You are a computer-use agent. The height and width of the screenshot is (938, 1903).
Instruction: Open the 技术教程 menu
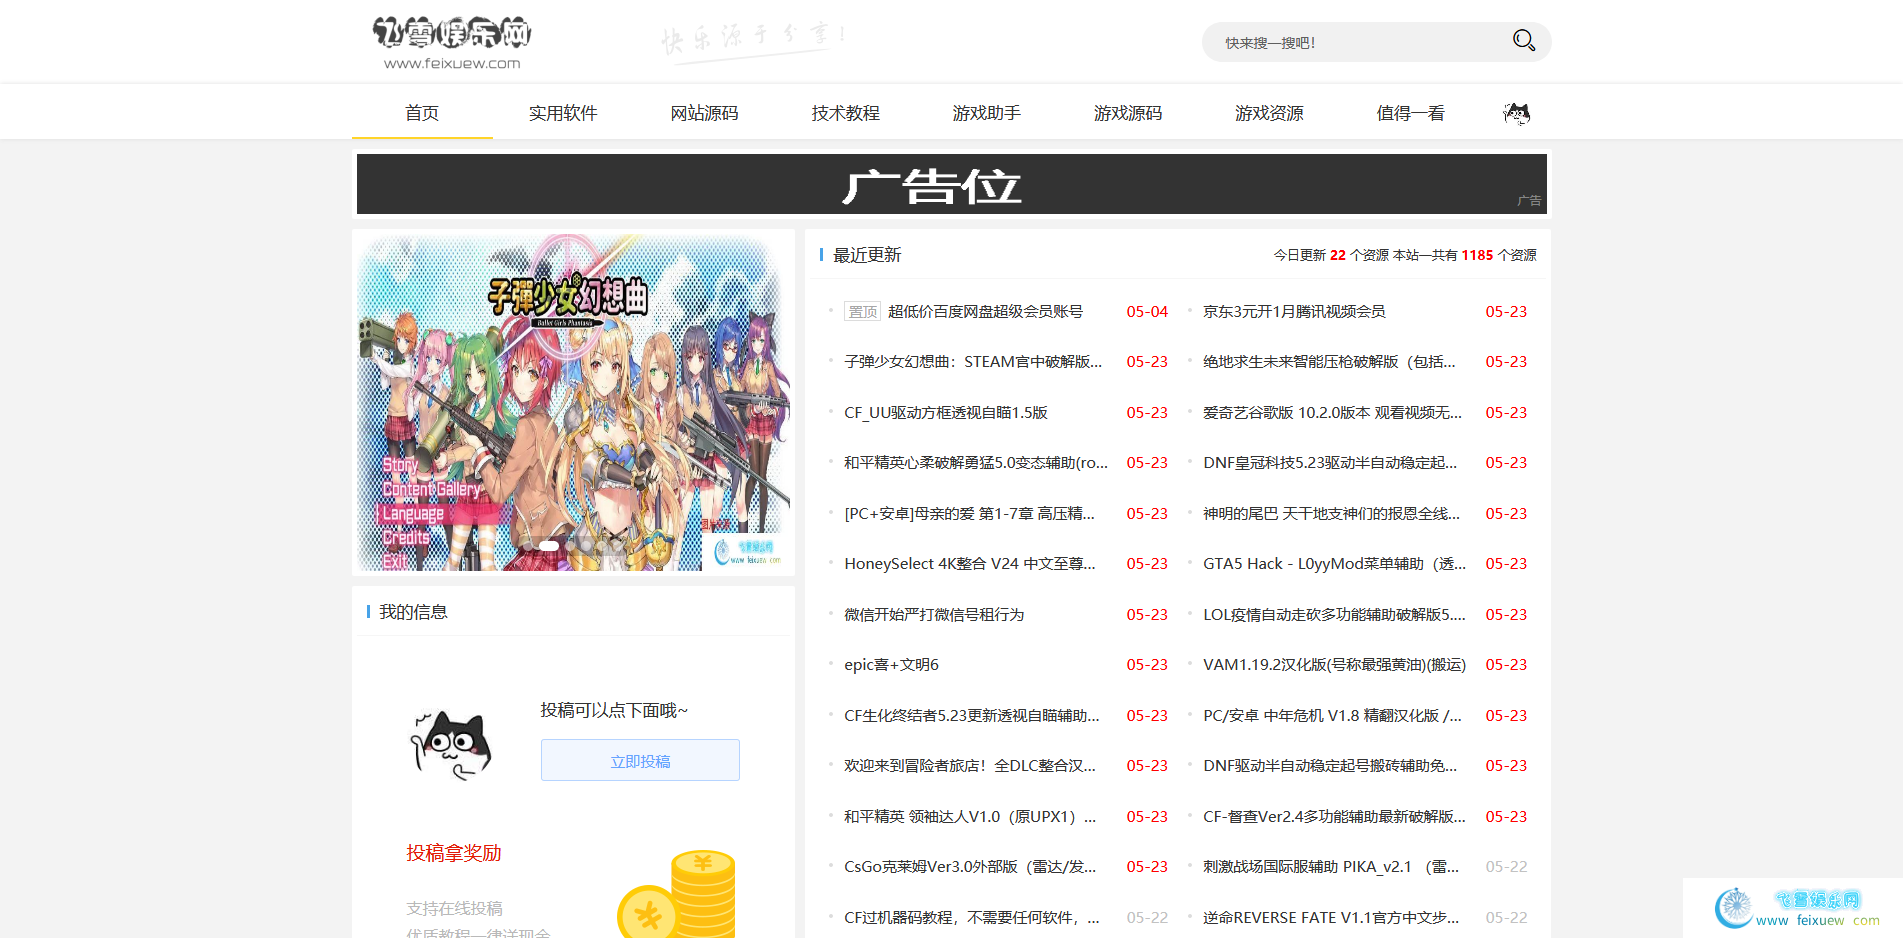coord(845,113)
